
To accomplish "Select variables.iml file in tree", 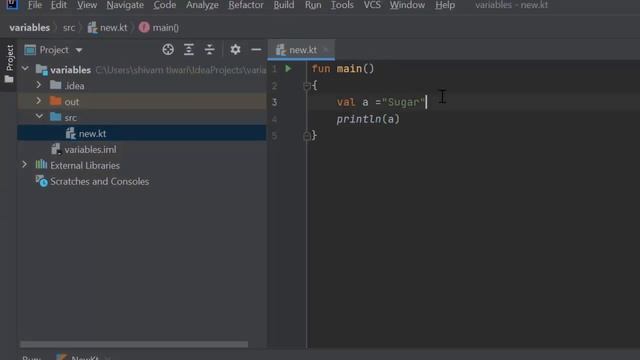I will [x=142, y=149].
